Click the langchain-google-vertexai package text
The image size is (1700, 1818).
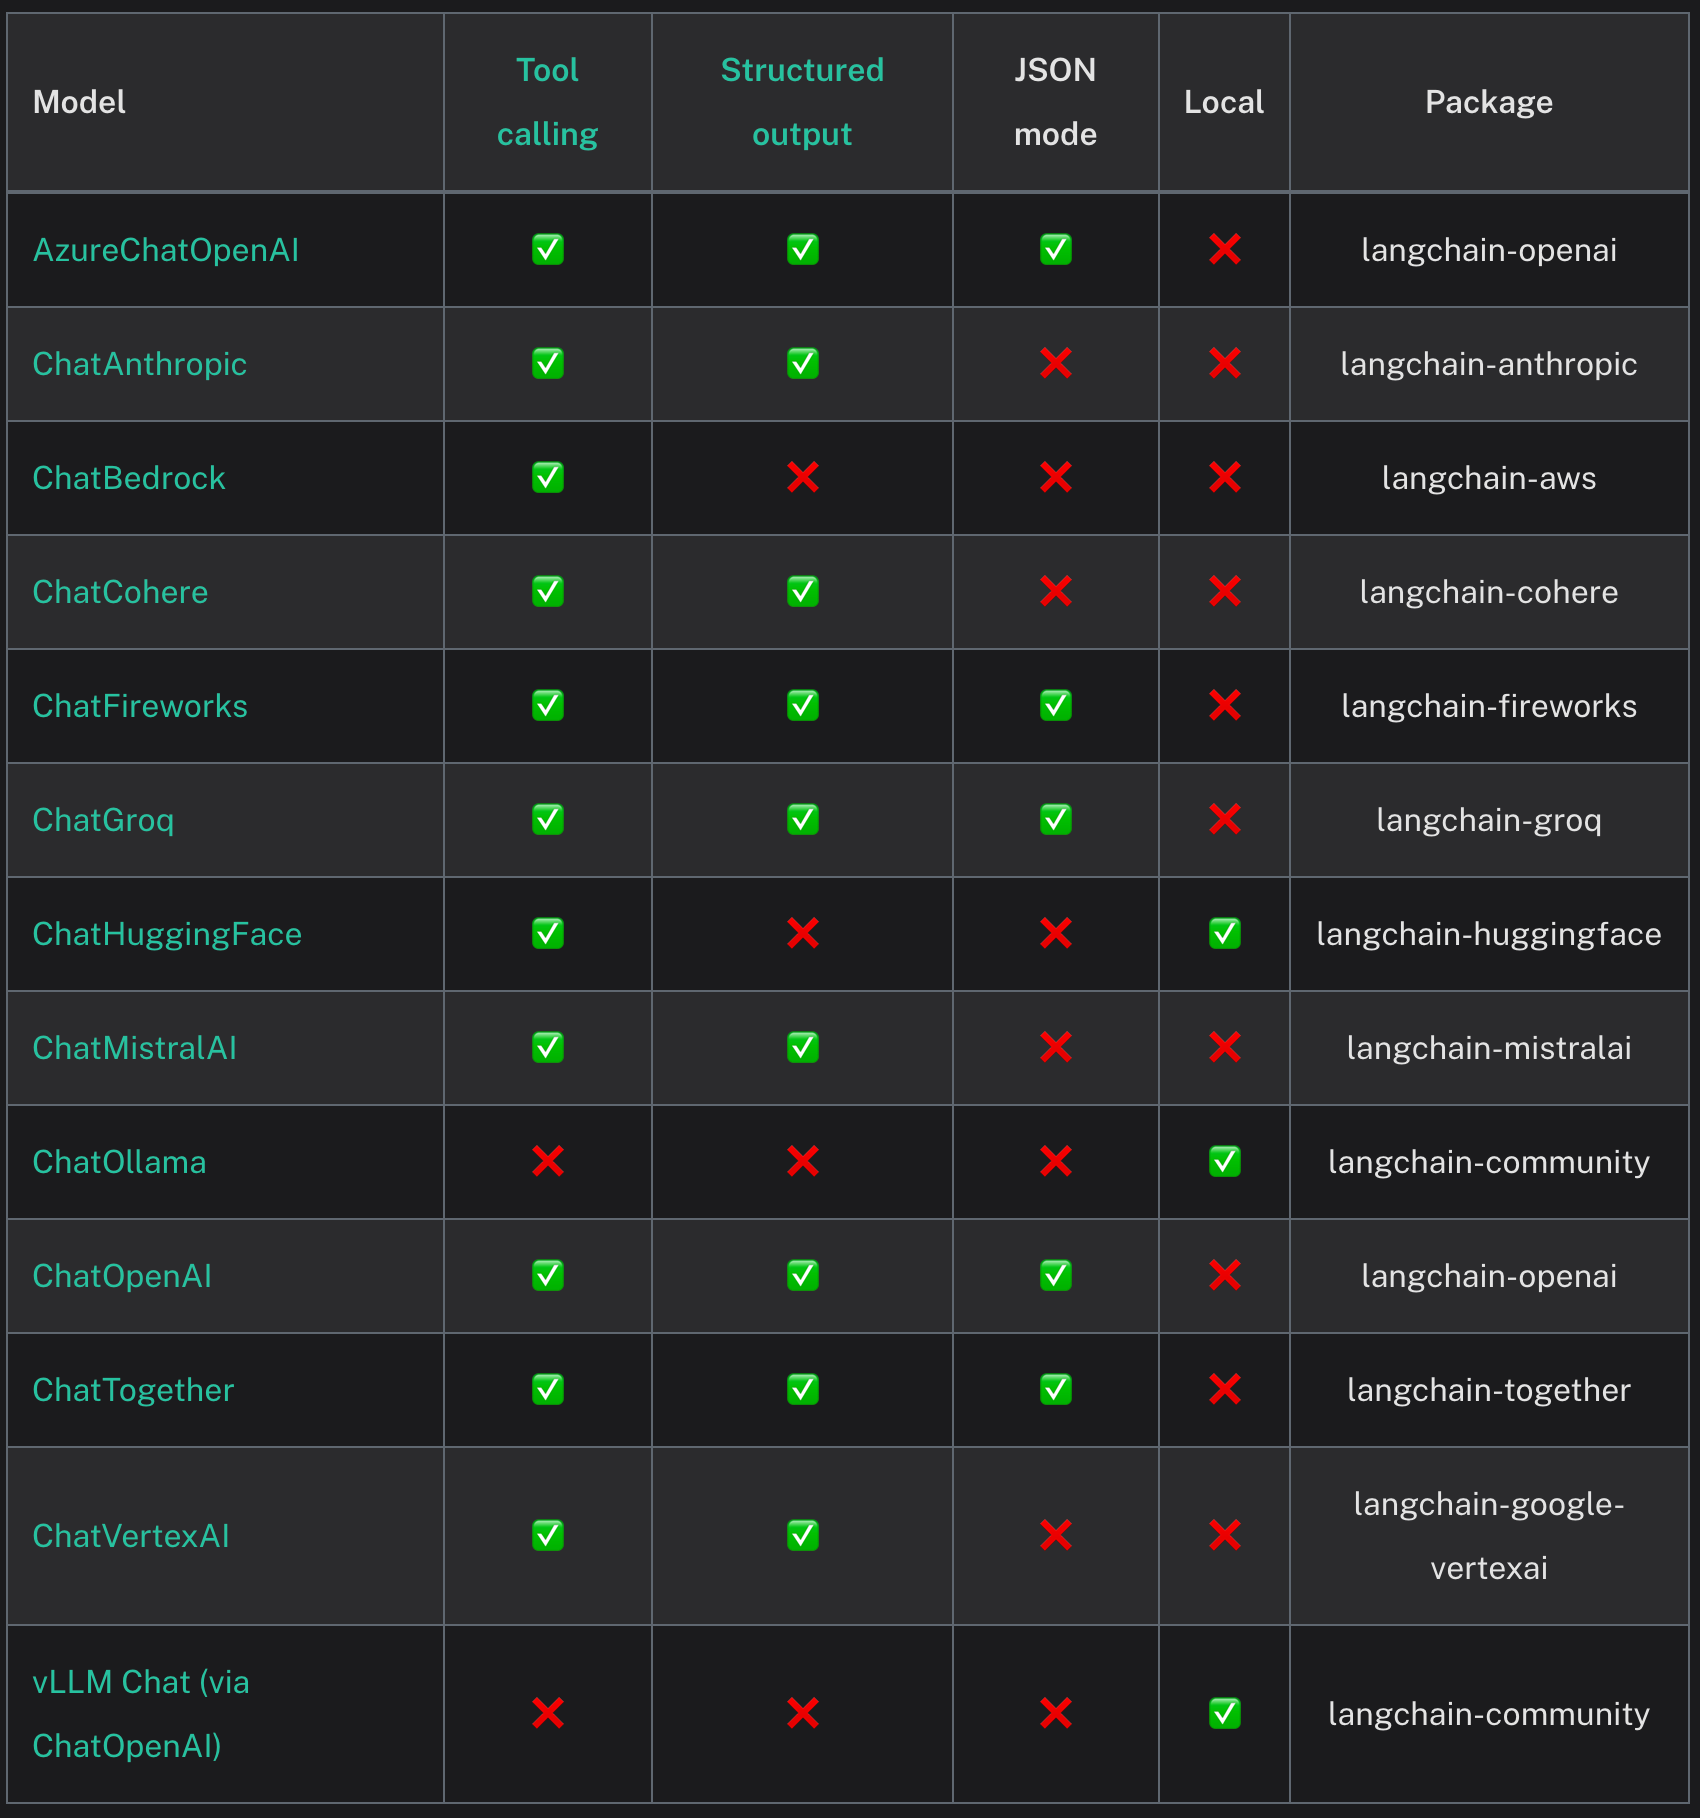1489,1536
